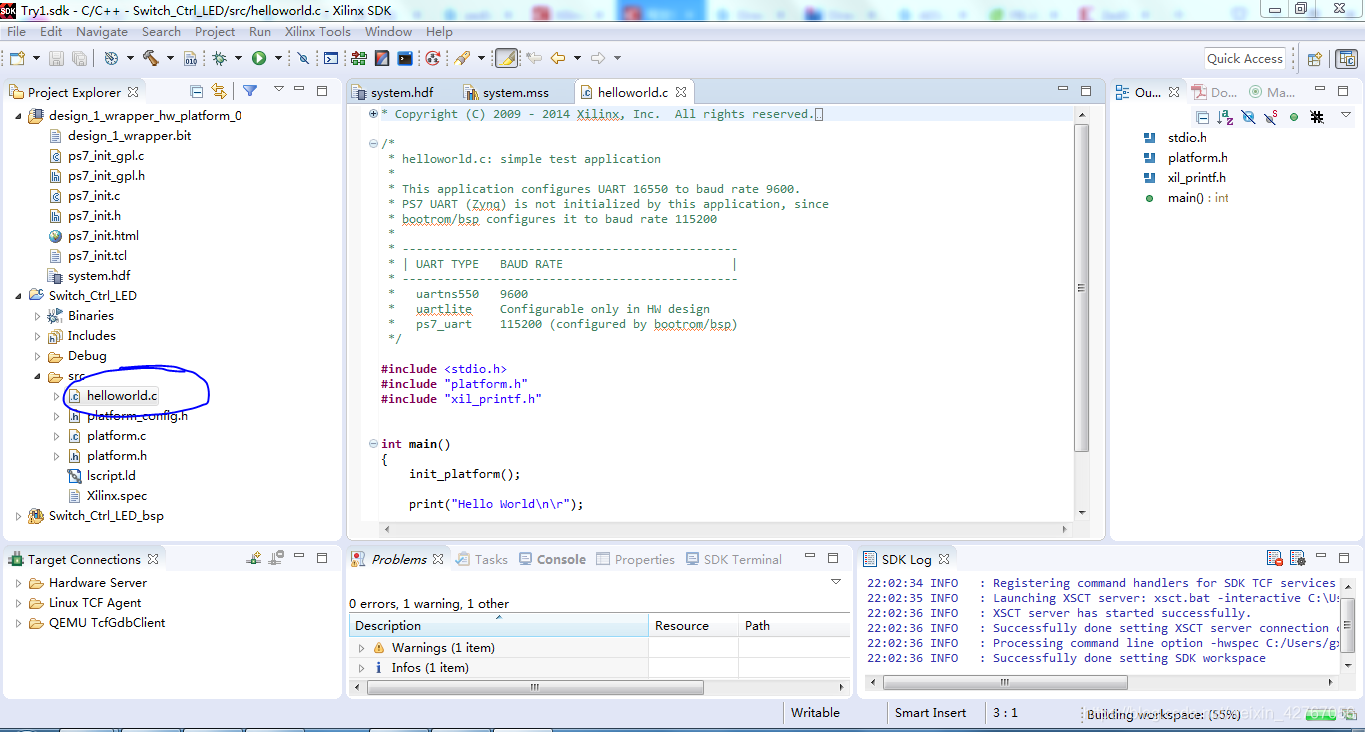Open dropdown arrow next to New icon
Screen dimensions: 1365x732
point(37,59)
